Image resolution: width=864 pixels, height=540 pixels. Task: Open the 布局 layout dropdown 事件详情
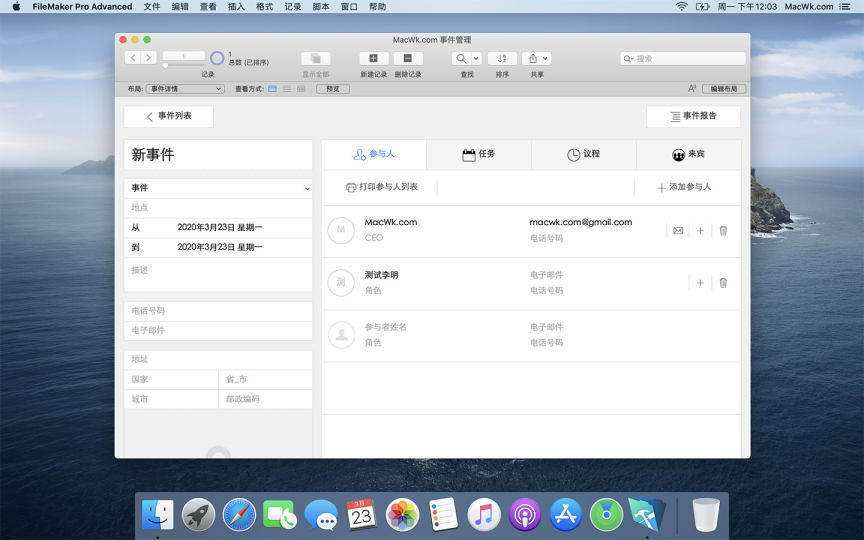tap(185, 89)
